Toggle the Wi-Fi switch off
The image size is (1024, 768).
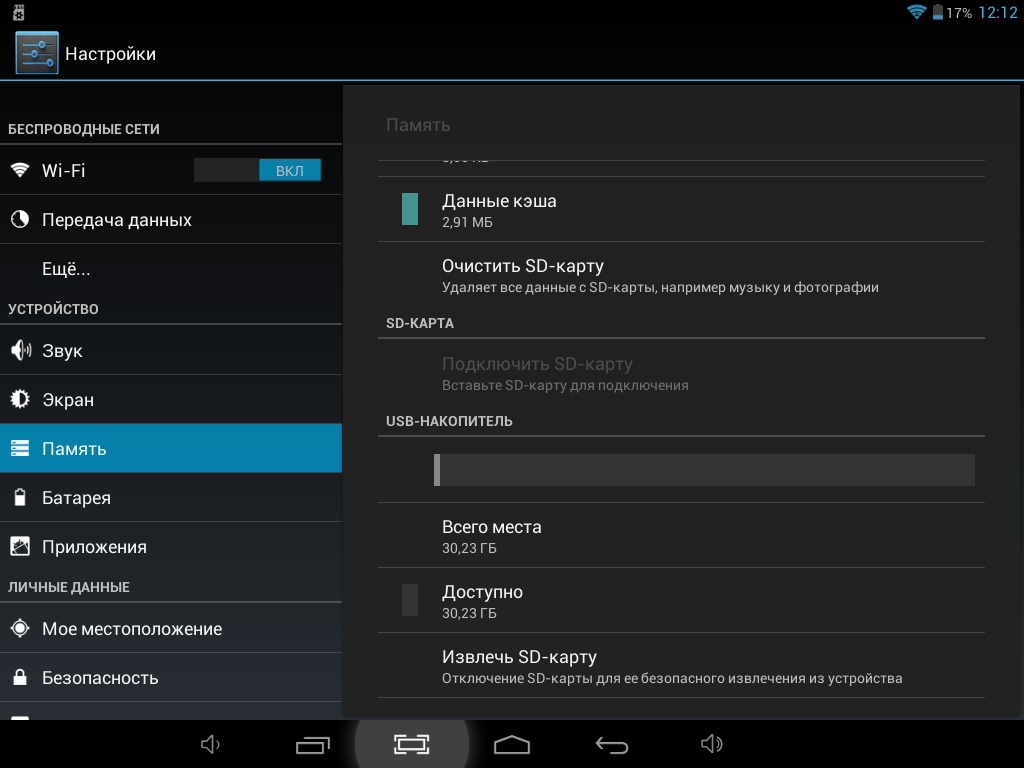coord(258,170)
